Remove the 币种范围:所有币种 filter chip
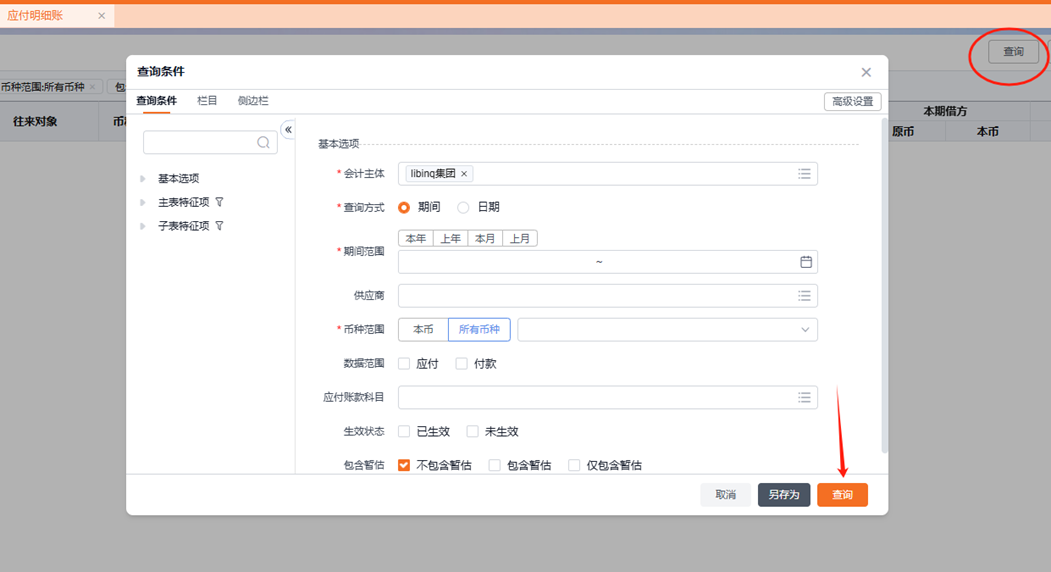Screen dimensions: 1051x572 pyautogui.click(x=92, y=87)
